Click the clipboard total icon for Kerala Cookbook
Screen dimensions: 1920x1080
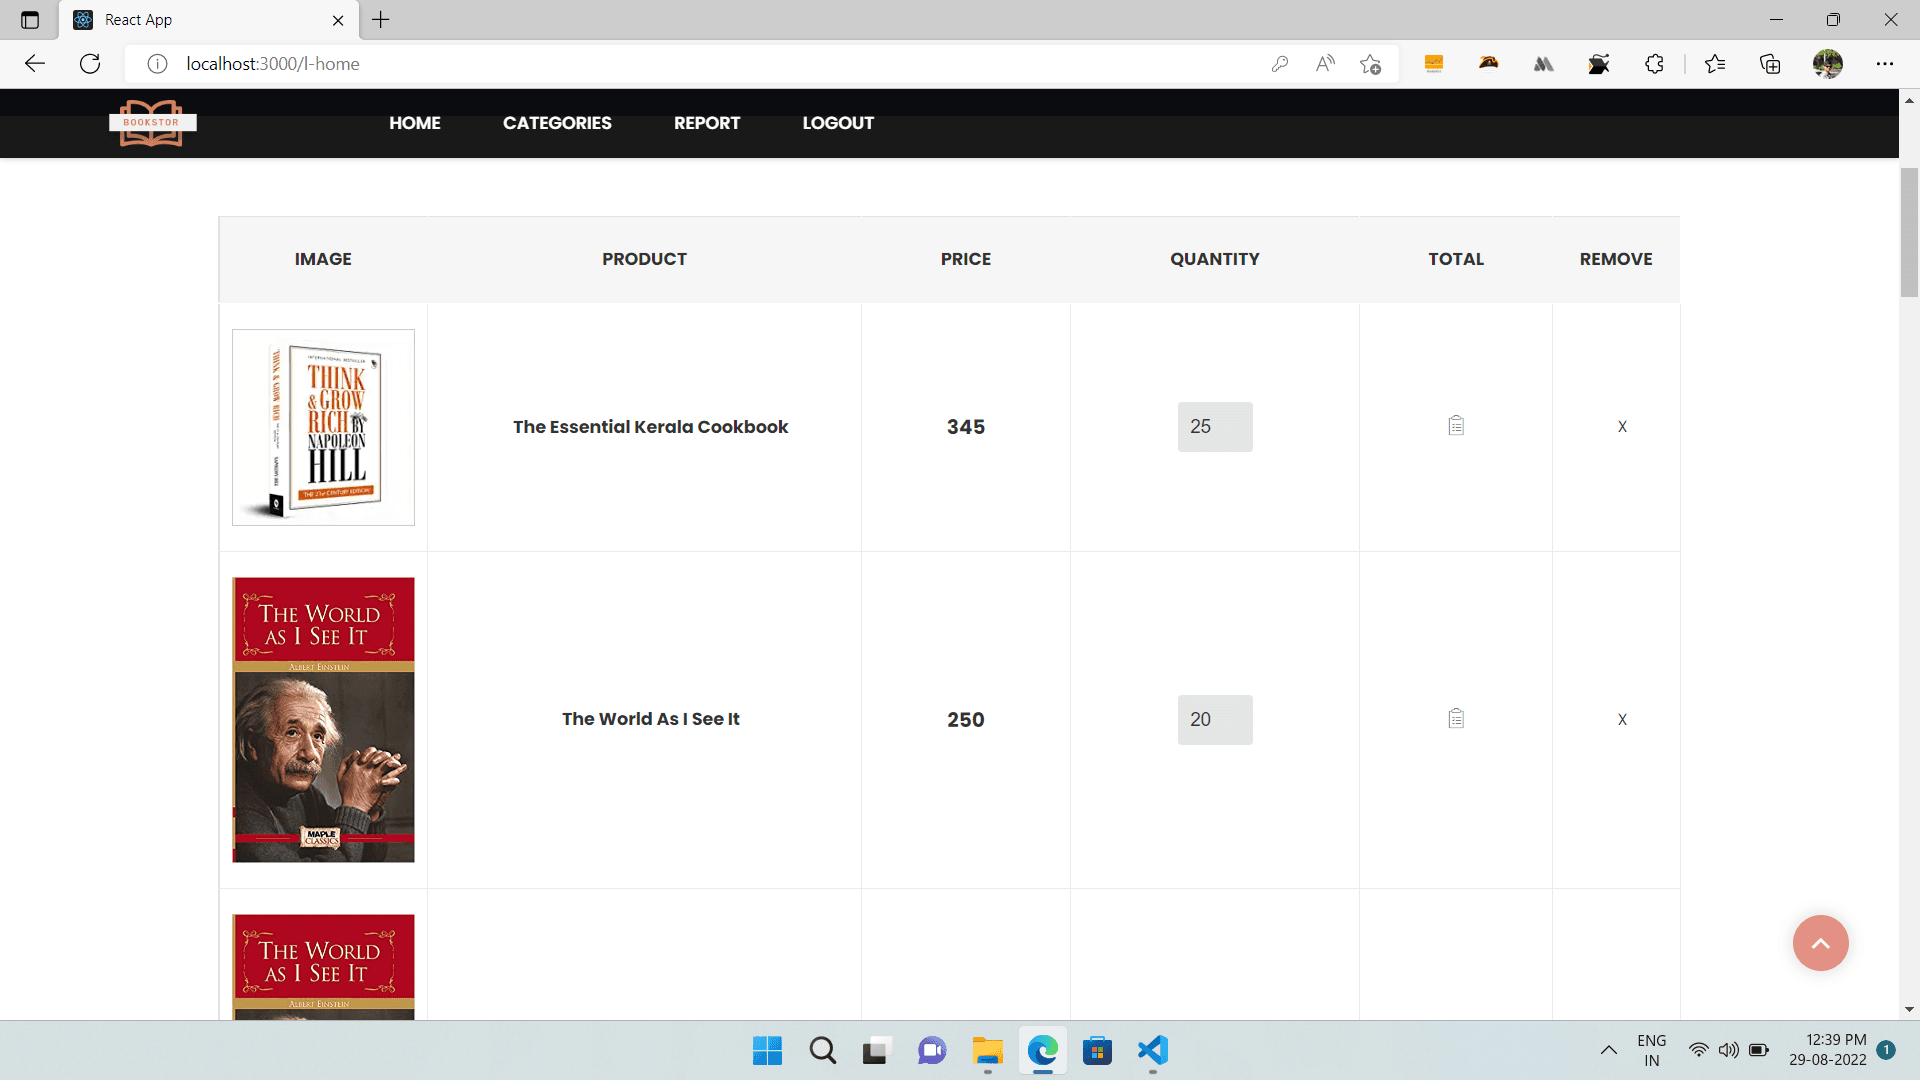[1456, 426]
